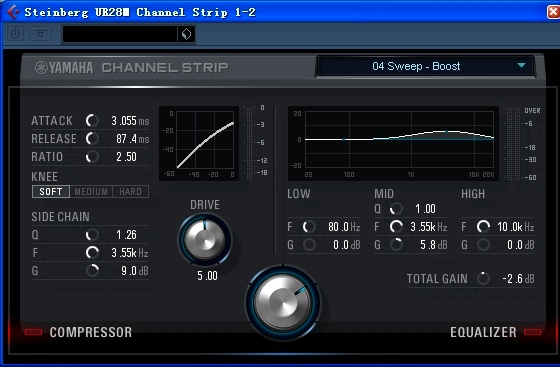
Task: Click the HIGH G gain knob
Action: [483, 245]
